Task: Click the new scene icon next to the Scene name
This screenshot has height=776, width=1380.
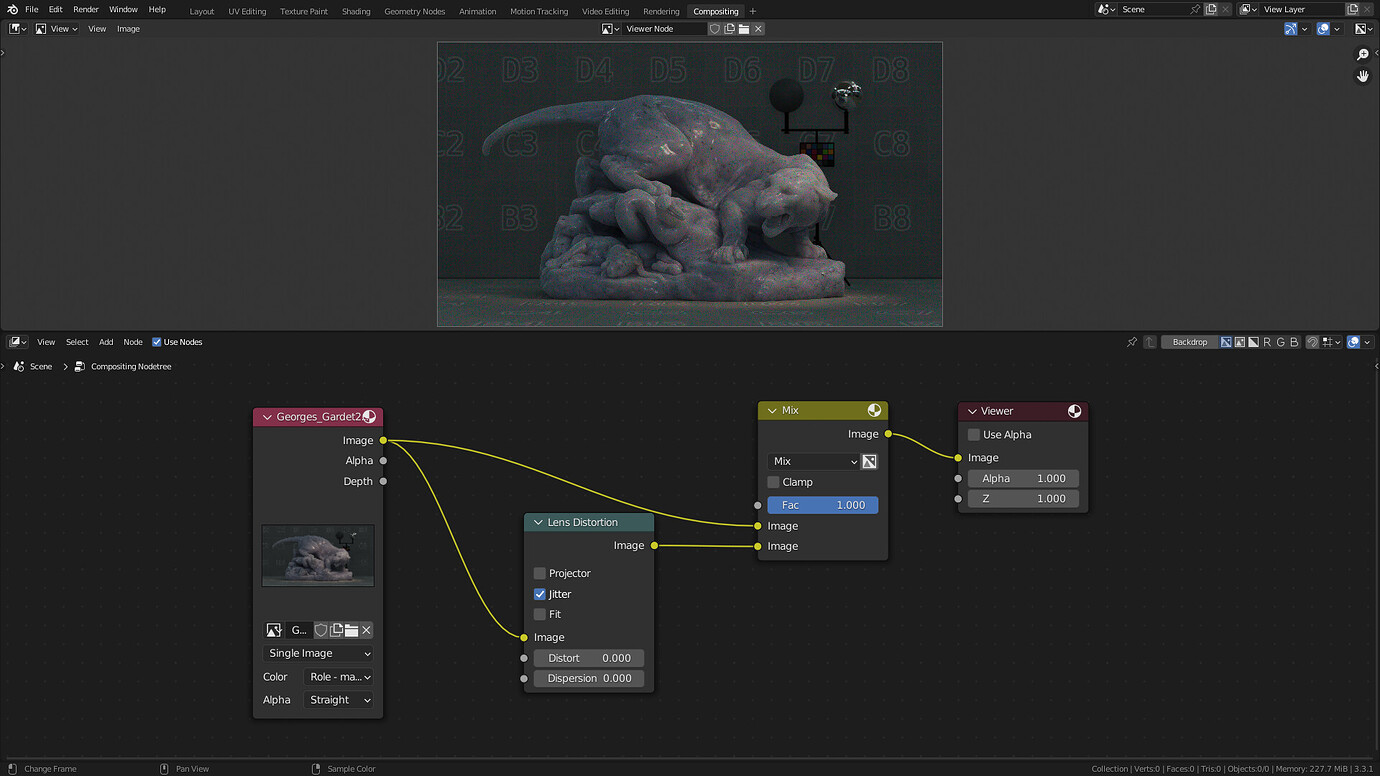Action: [1211, 9]
